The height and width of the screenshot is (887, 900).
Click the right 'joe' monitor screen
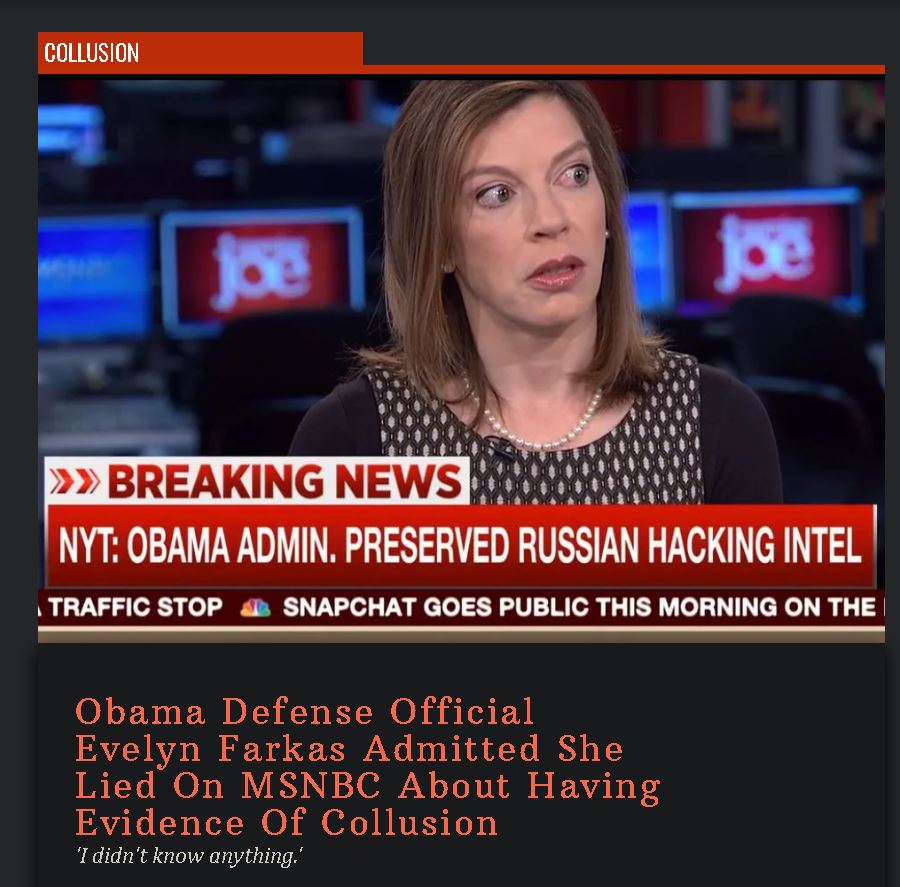766,250
